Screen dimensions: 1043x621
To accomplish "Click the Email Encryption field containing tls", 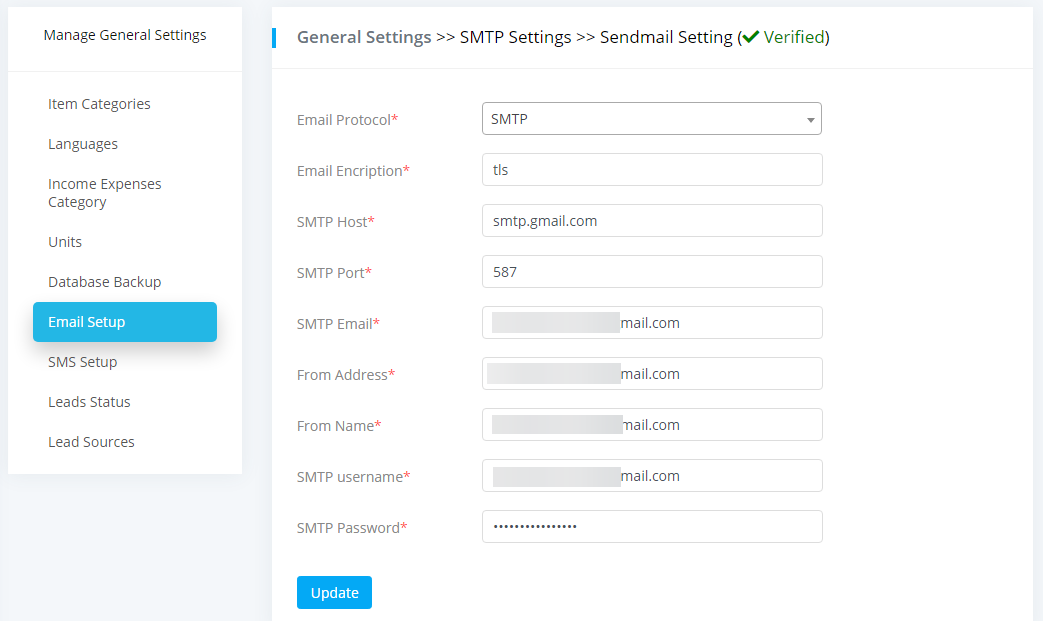I will coord(652,170).
